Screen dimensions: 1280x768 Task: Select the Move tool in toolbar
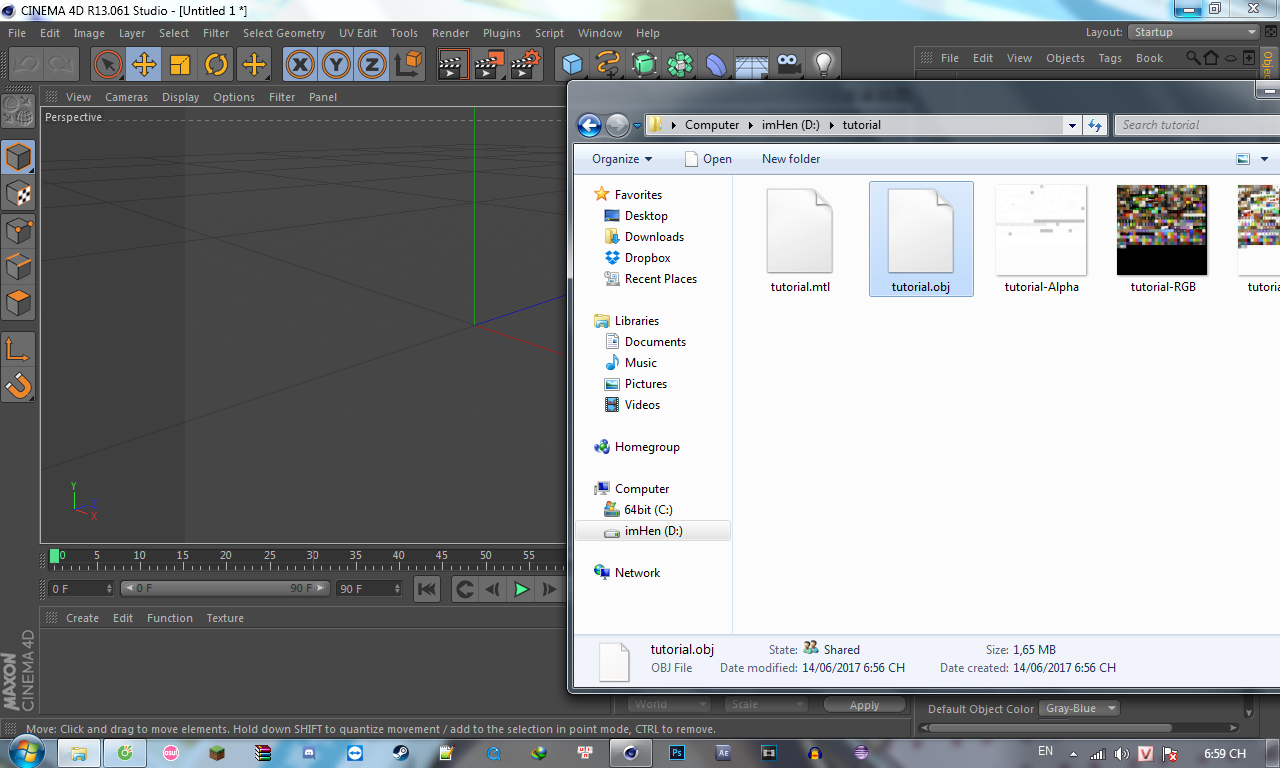[x=144, y=65]
